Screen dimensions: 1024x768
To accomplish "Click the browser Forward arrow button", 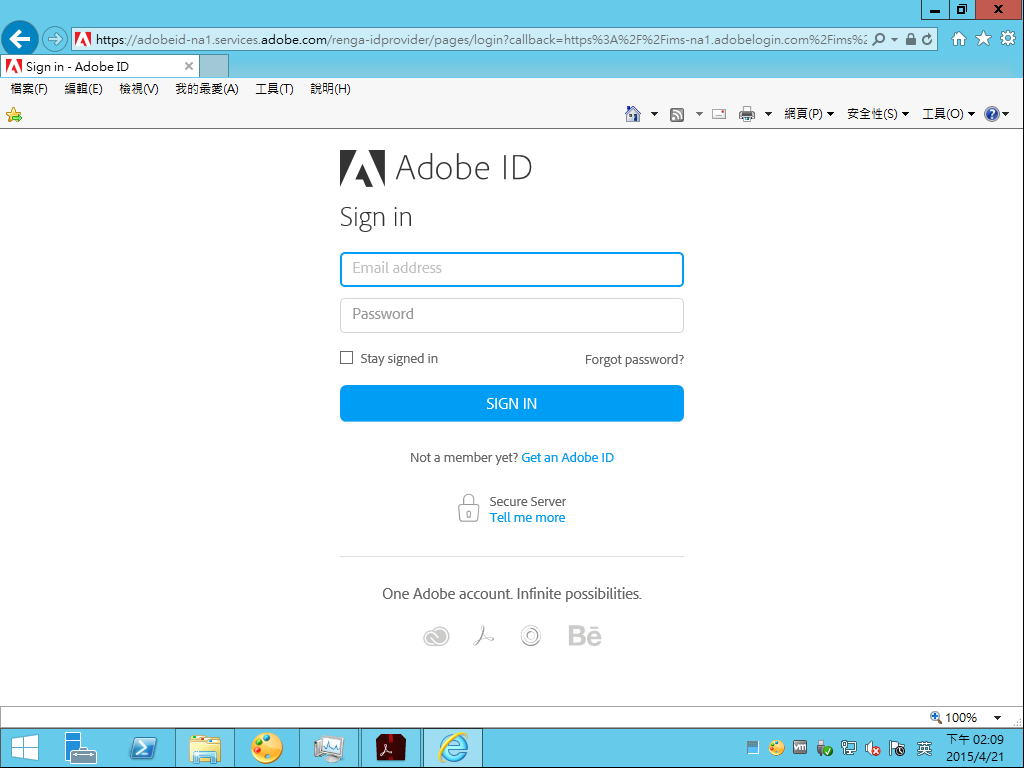I will click(55, 39).
